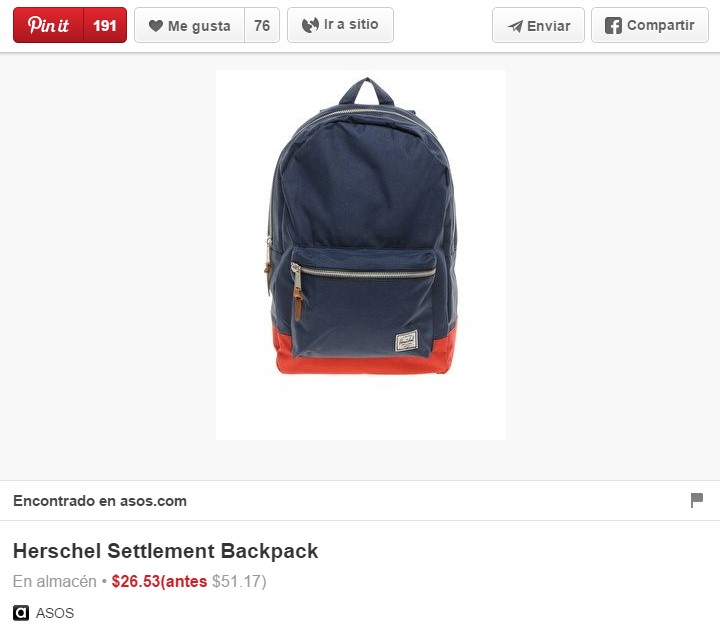Click the Enviar button label
720x631 pixels.
[x=549, y=26]
